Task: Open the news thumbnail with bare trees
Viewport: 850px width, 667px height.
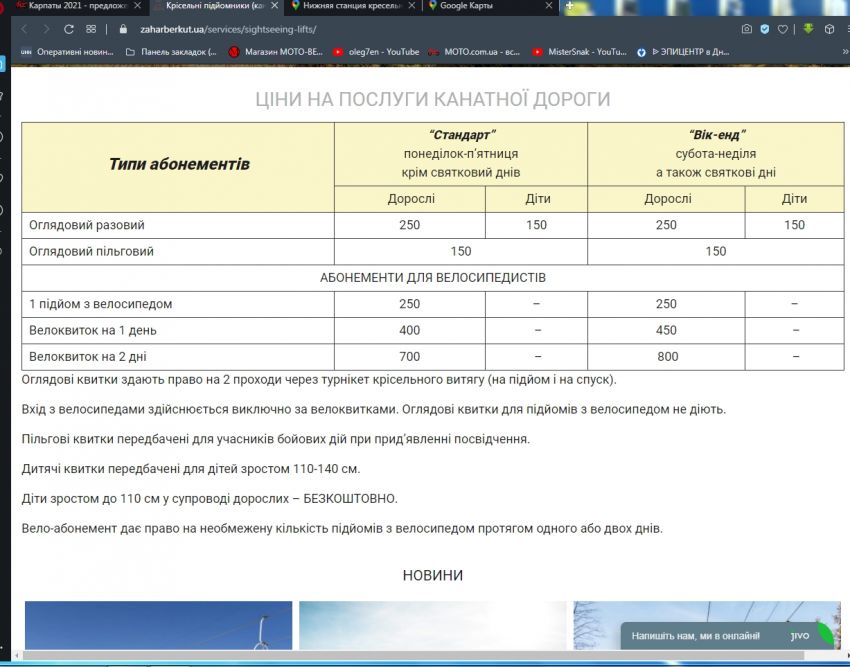Action: point(707,625)
